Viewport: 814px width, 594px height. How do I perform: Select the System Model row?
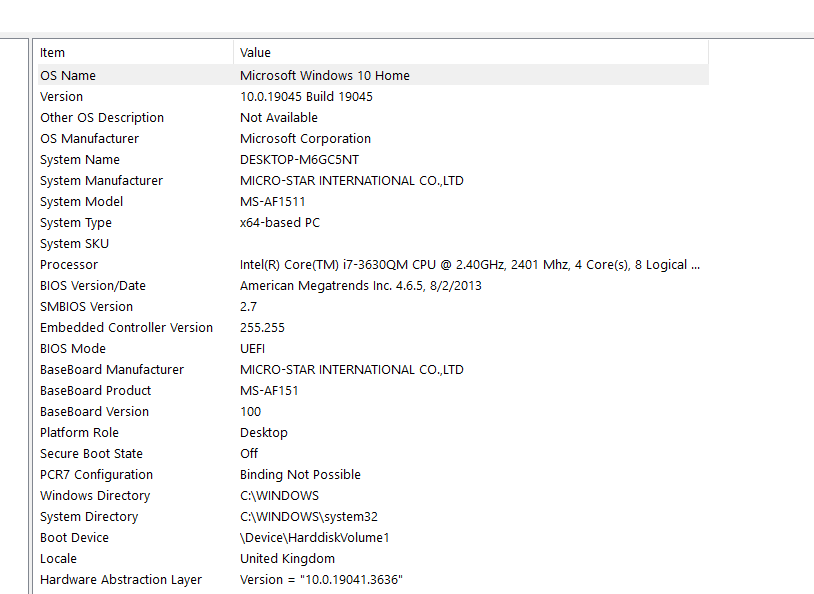pos(373,201)
